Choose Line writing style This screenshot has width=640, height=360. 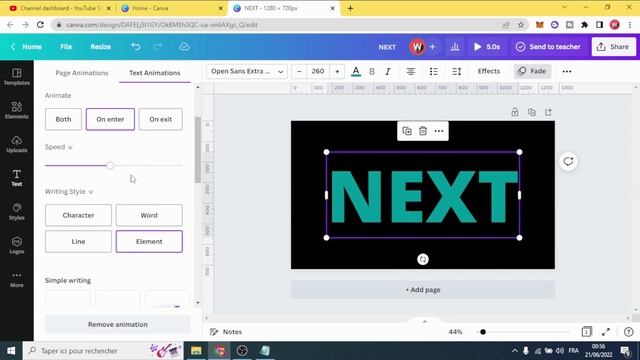coord(78,241)
